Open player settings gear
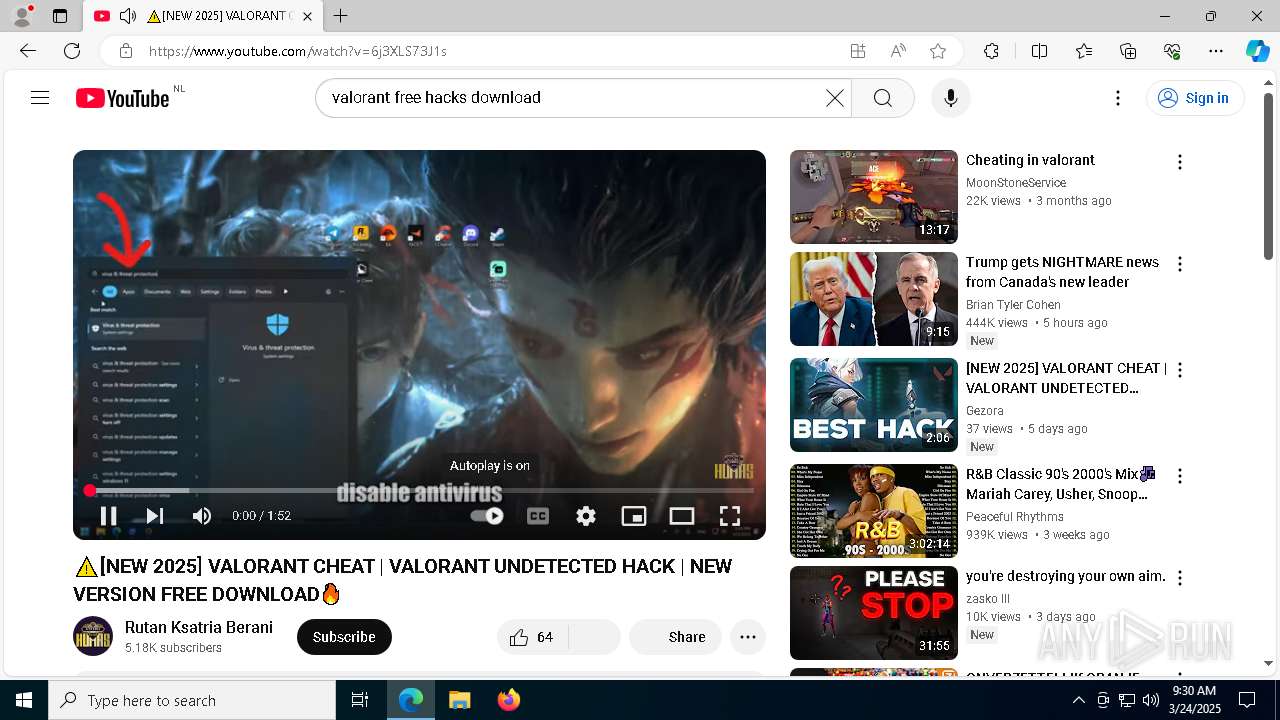This screenshot has width=1280, height=720. tap(586, 516)
